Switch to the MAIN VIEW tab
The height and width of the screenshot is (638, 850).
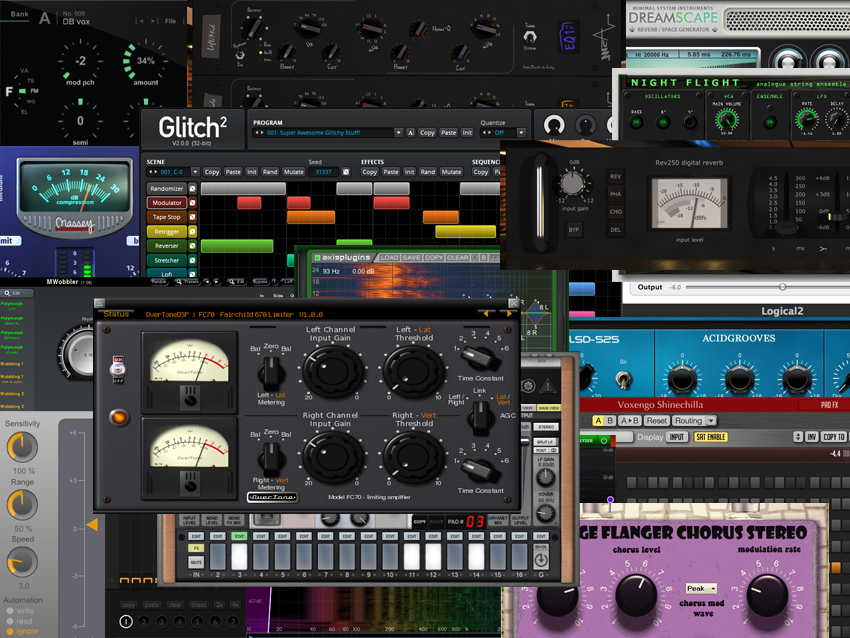tap(549, 408)
